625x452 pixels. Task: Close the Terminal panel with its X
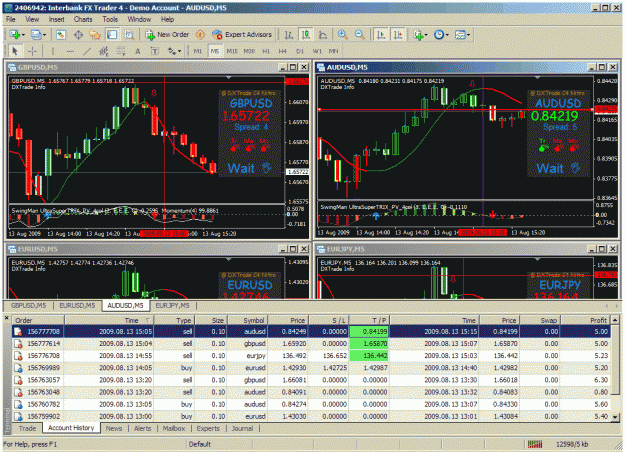[x=6, y=318]
